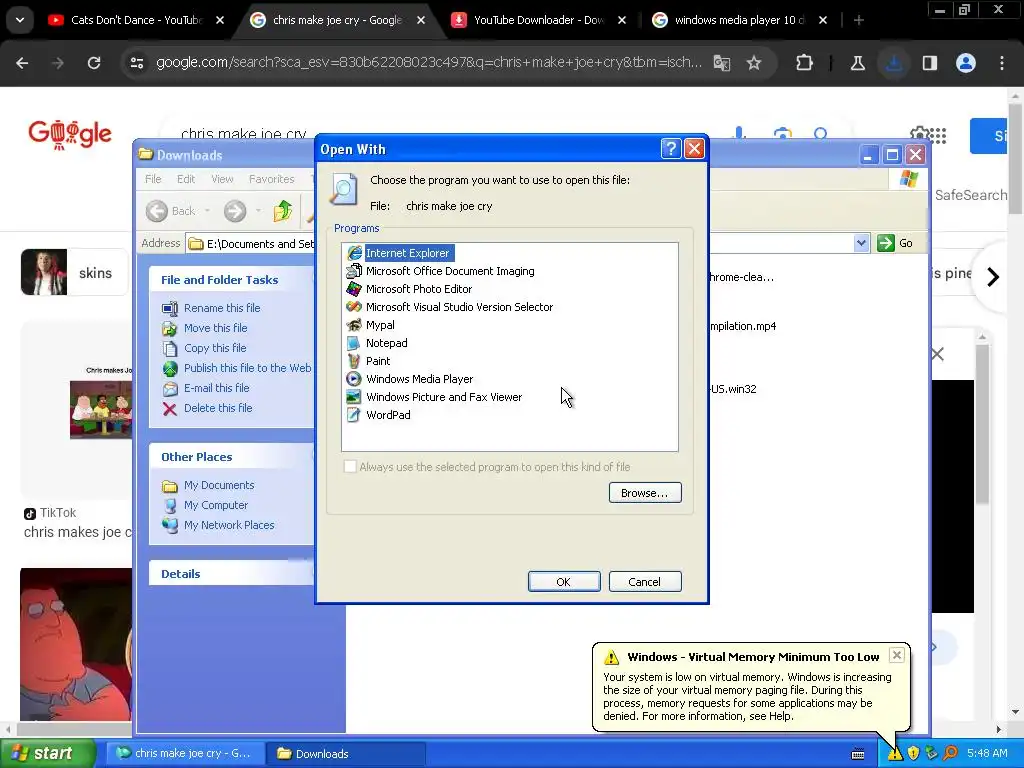Image resolution: width=1024 pixels, height=768 pixels.
Task: Click the Chrome address bar URL
Action: coord(428,63)
